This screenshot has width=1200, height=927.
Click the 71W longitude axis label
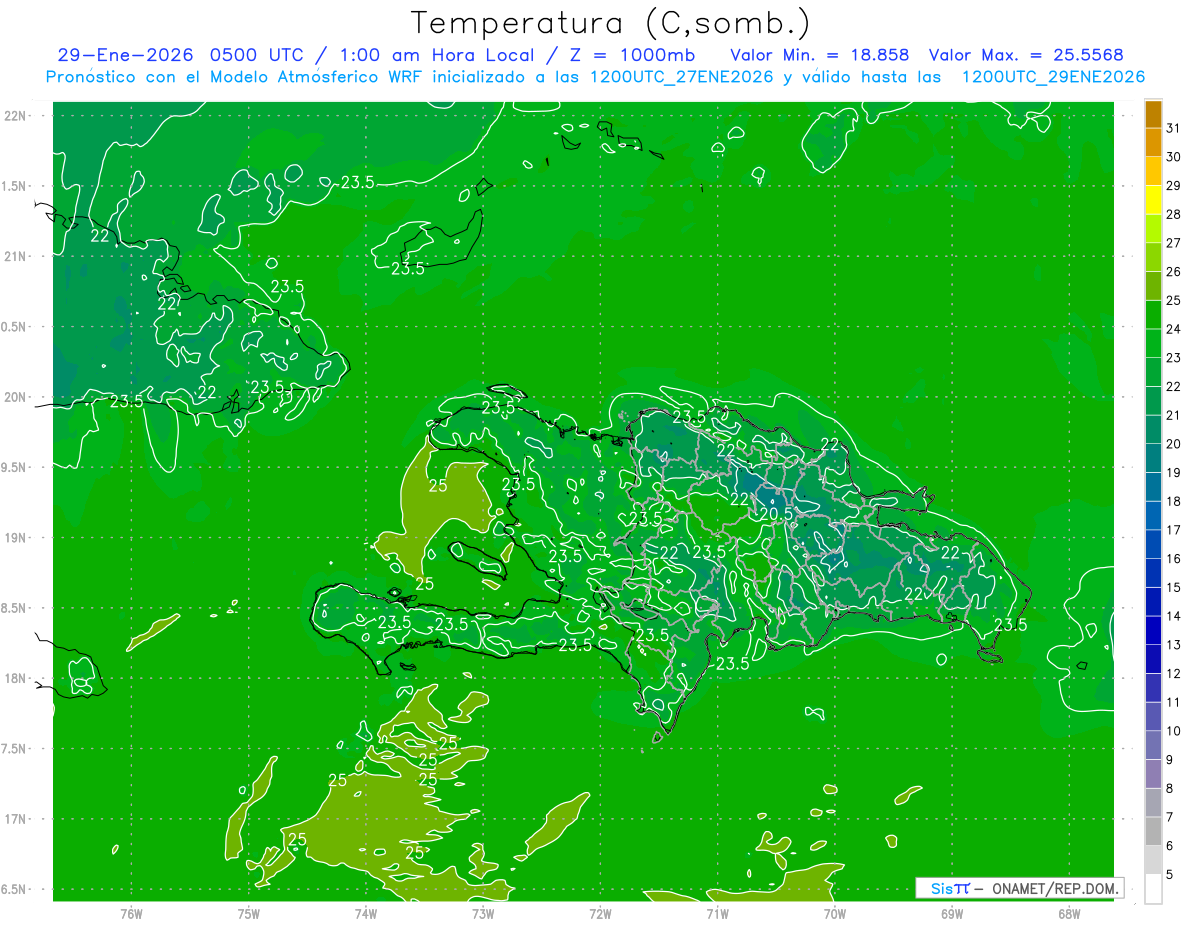[x=717, y=913]
